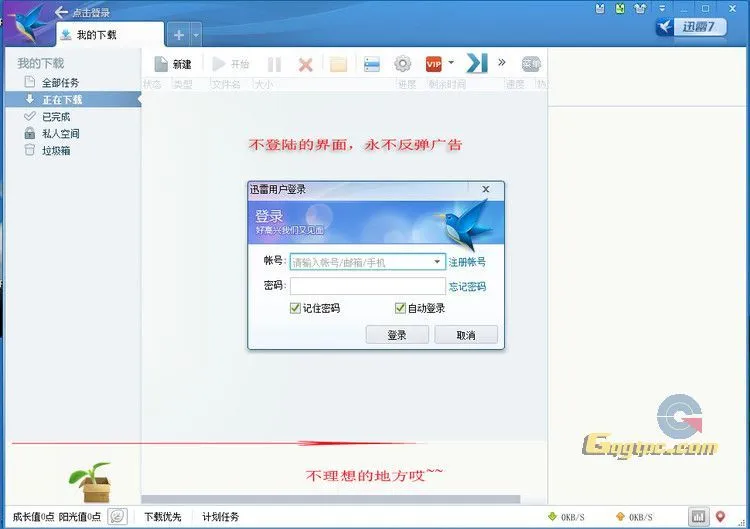Image resolution: width=750 pixels, height=529 pixels.
Task: Click the red location pin icon
Action: (720, 517)
